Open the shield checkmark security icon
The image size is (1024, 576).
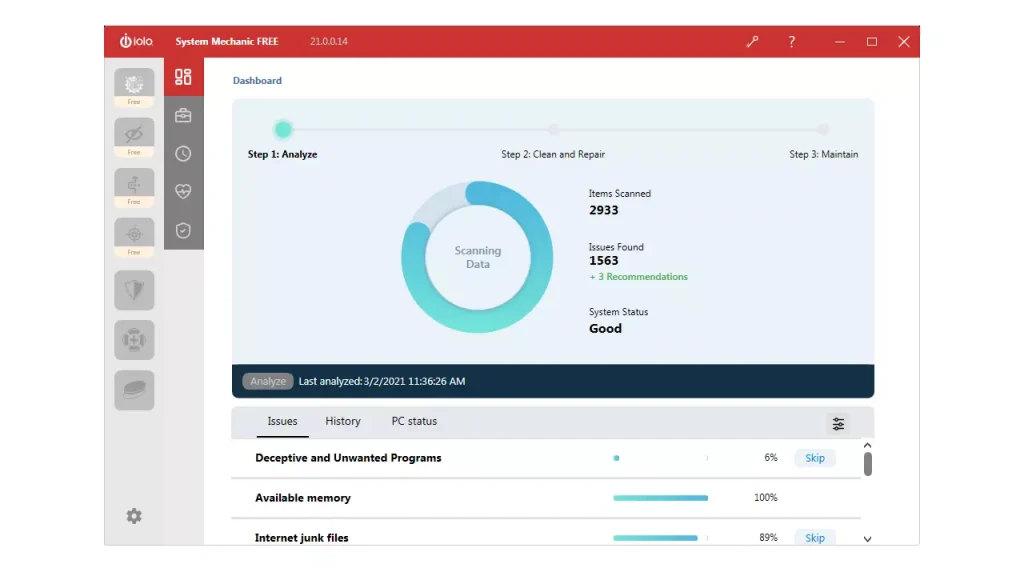pos(183,231)
